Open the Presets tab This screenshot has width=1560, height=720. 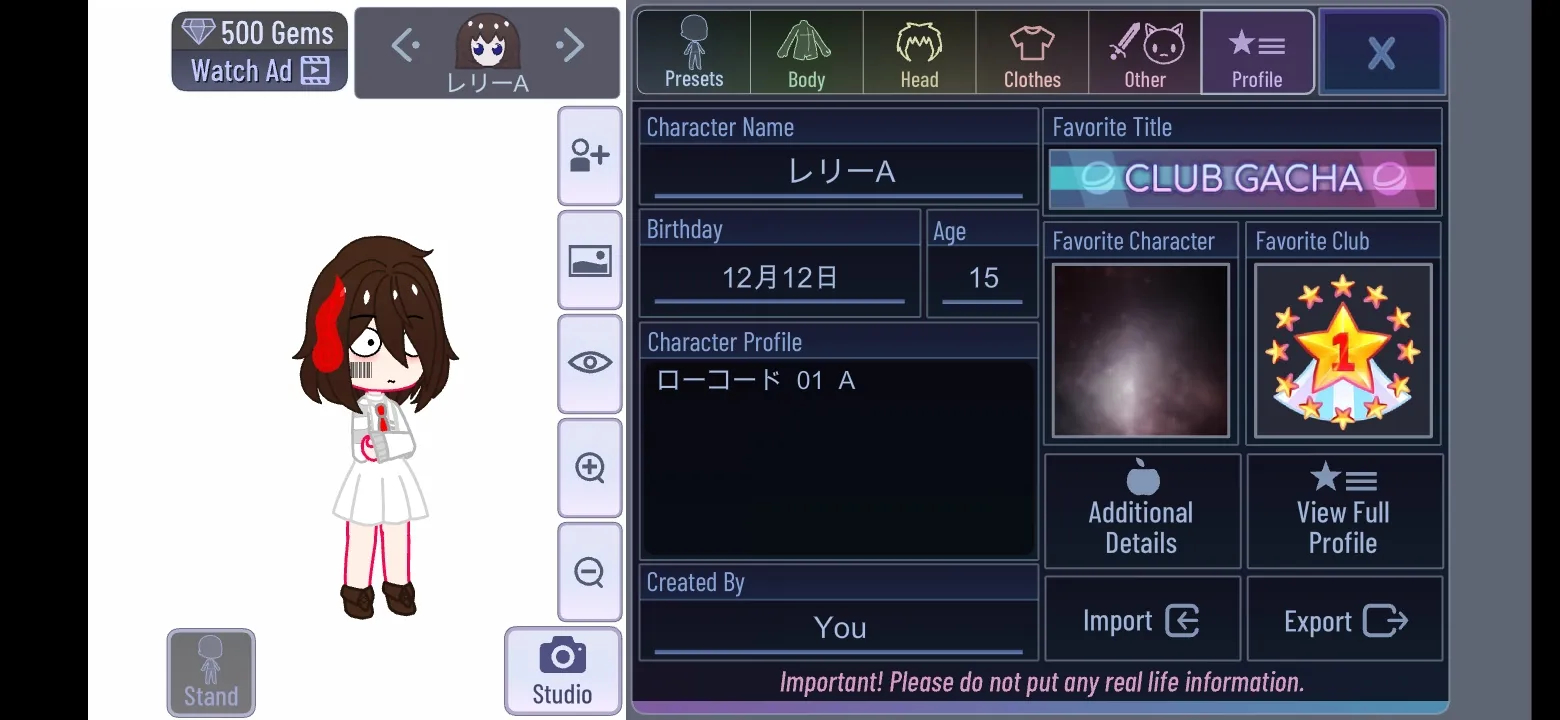[x=694, y=52]
